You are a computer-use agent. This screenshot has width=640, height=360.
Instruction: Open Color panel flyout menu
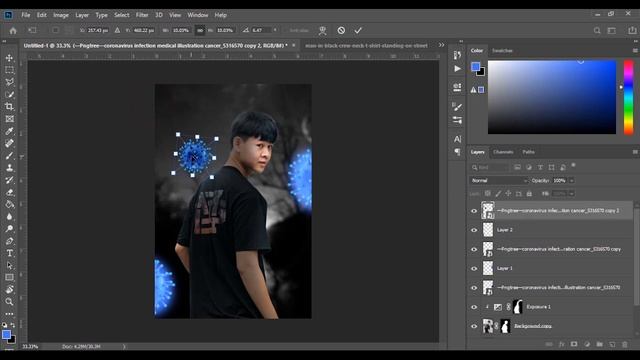[x=635, y=51]
